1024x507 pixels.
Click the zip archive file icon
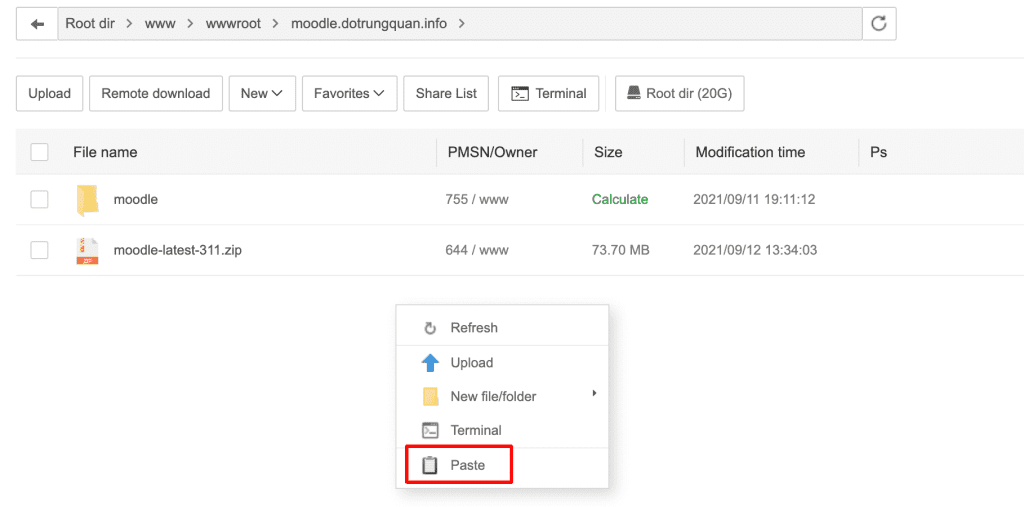click(x=88, y=250)
